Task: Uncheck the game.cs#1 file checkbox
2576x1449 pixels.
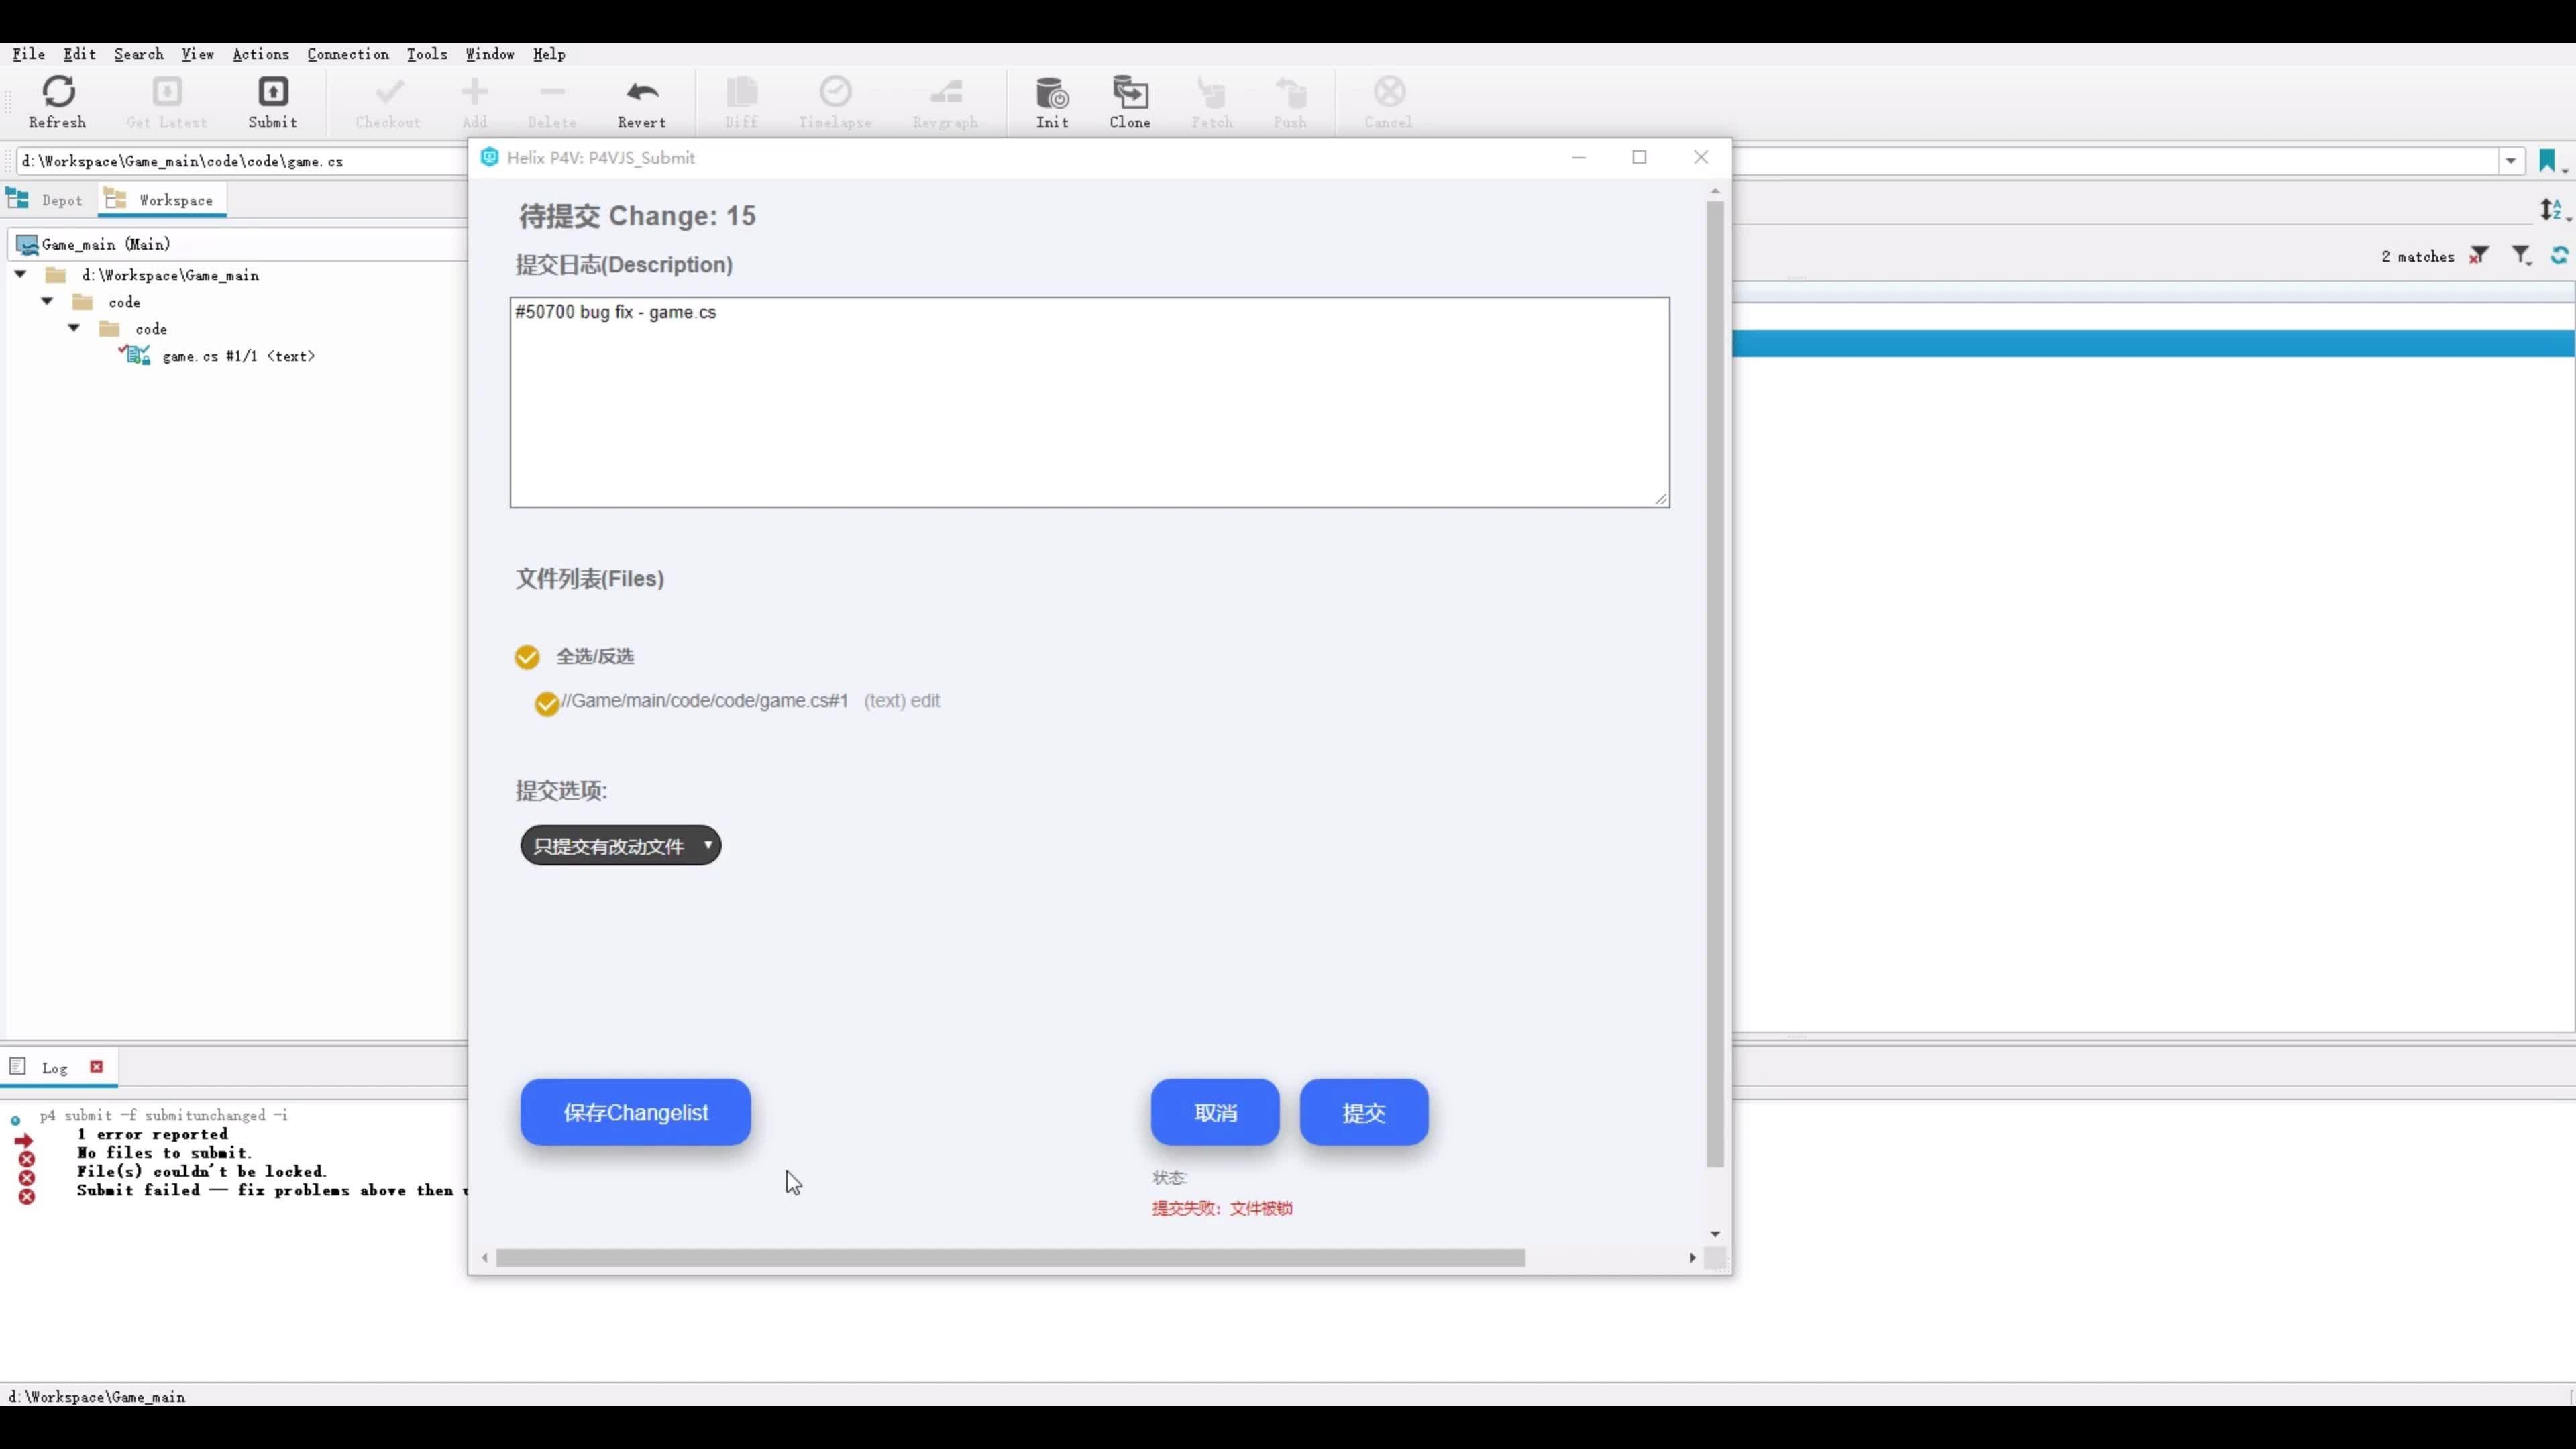Action: [546, 703]
